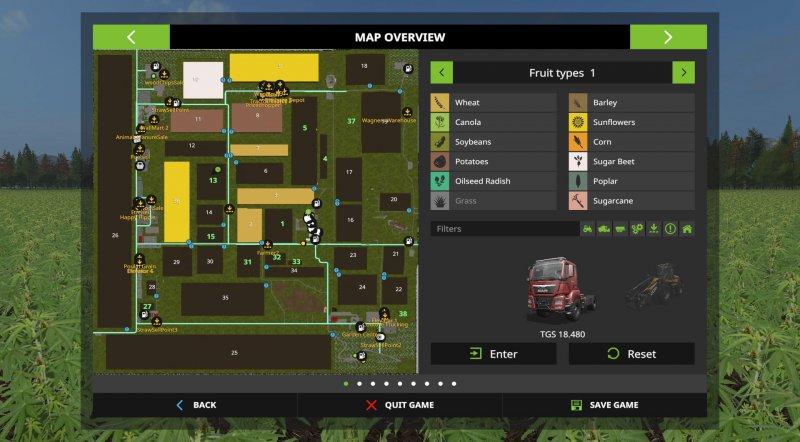Click the fuel pump marker near field 27
The height and width of the screenshot is (442, 800).
click(x=145, y=315)
